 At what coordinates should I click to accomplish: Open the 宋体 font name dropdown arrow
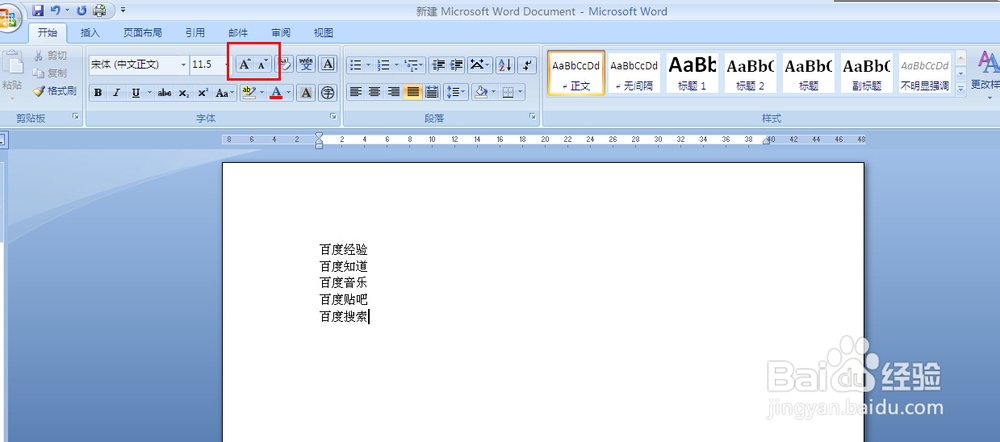coord(184,64)
